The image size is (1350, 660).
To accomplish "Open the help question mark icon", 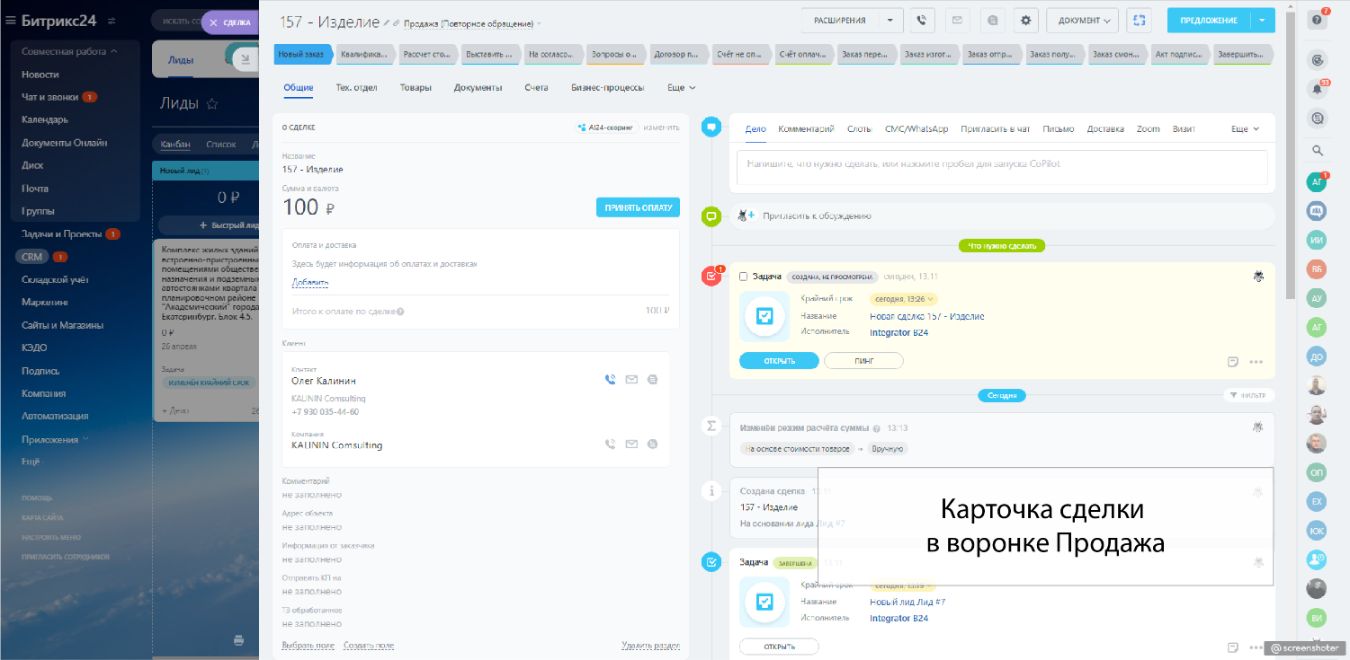I will pyautogui.click(x=1317, y=20).
